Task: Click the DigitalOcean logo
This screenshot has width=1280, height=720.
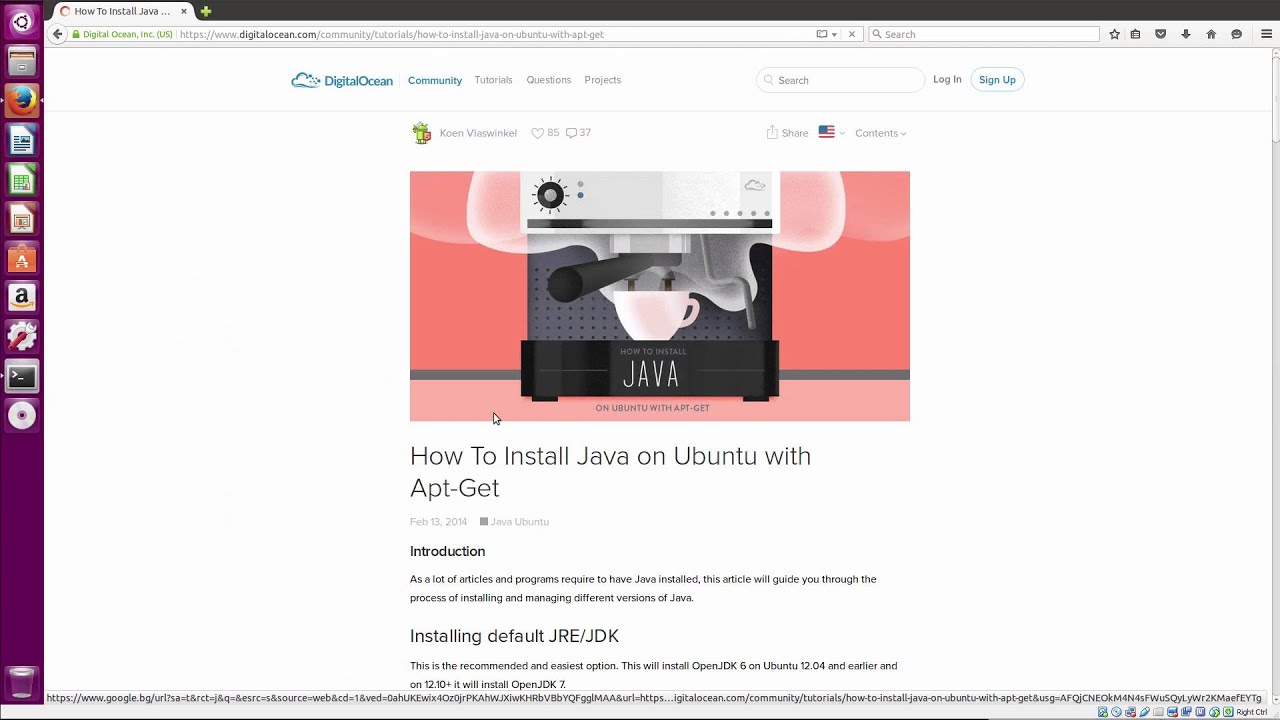Action: [x=342, y=80]
